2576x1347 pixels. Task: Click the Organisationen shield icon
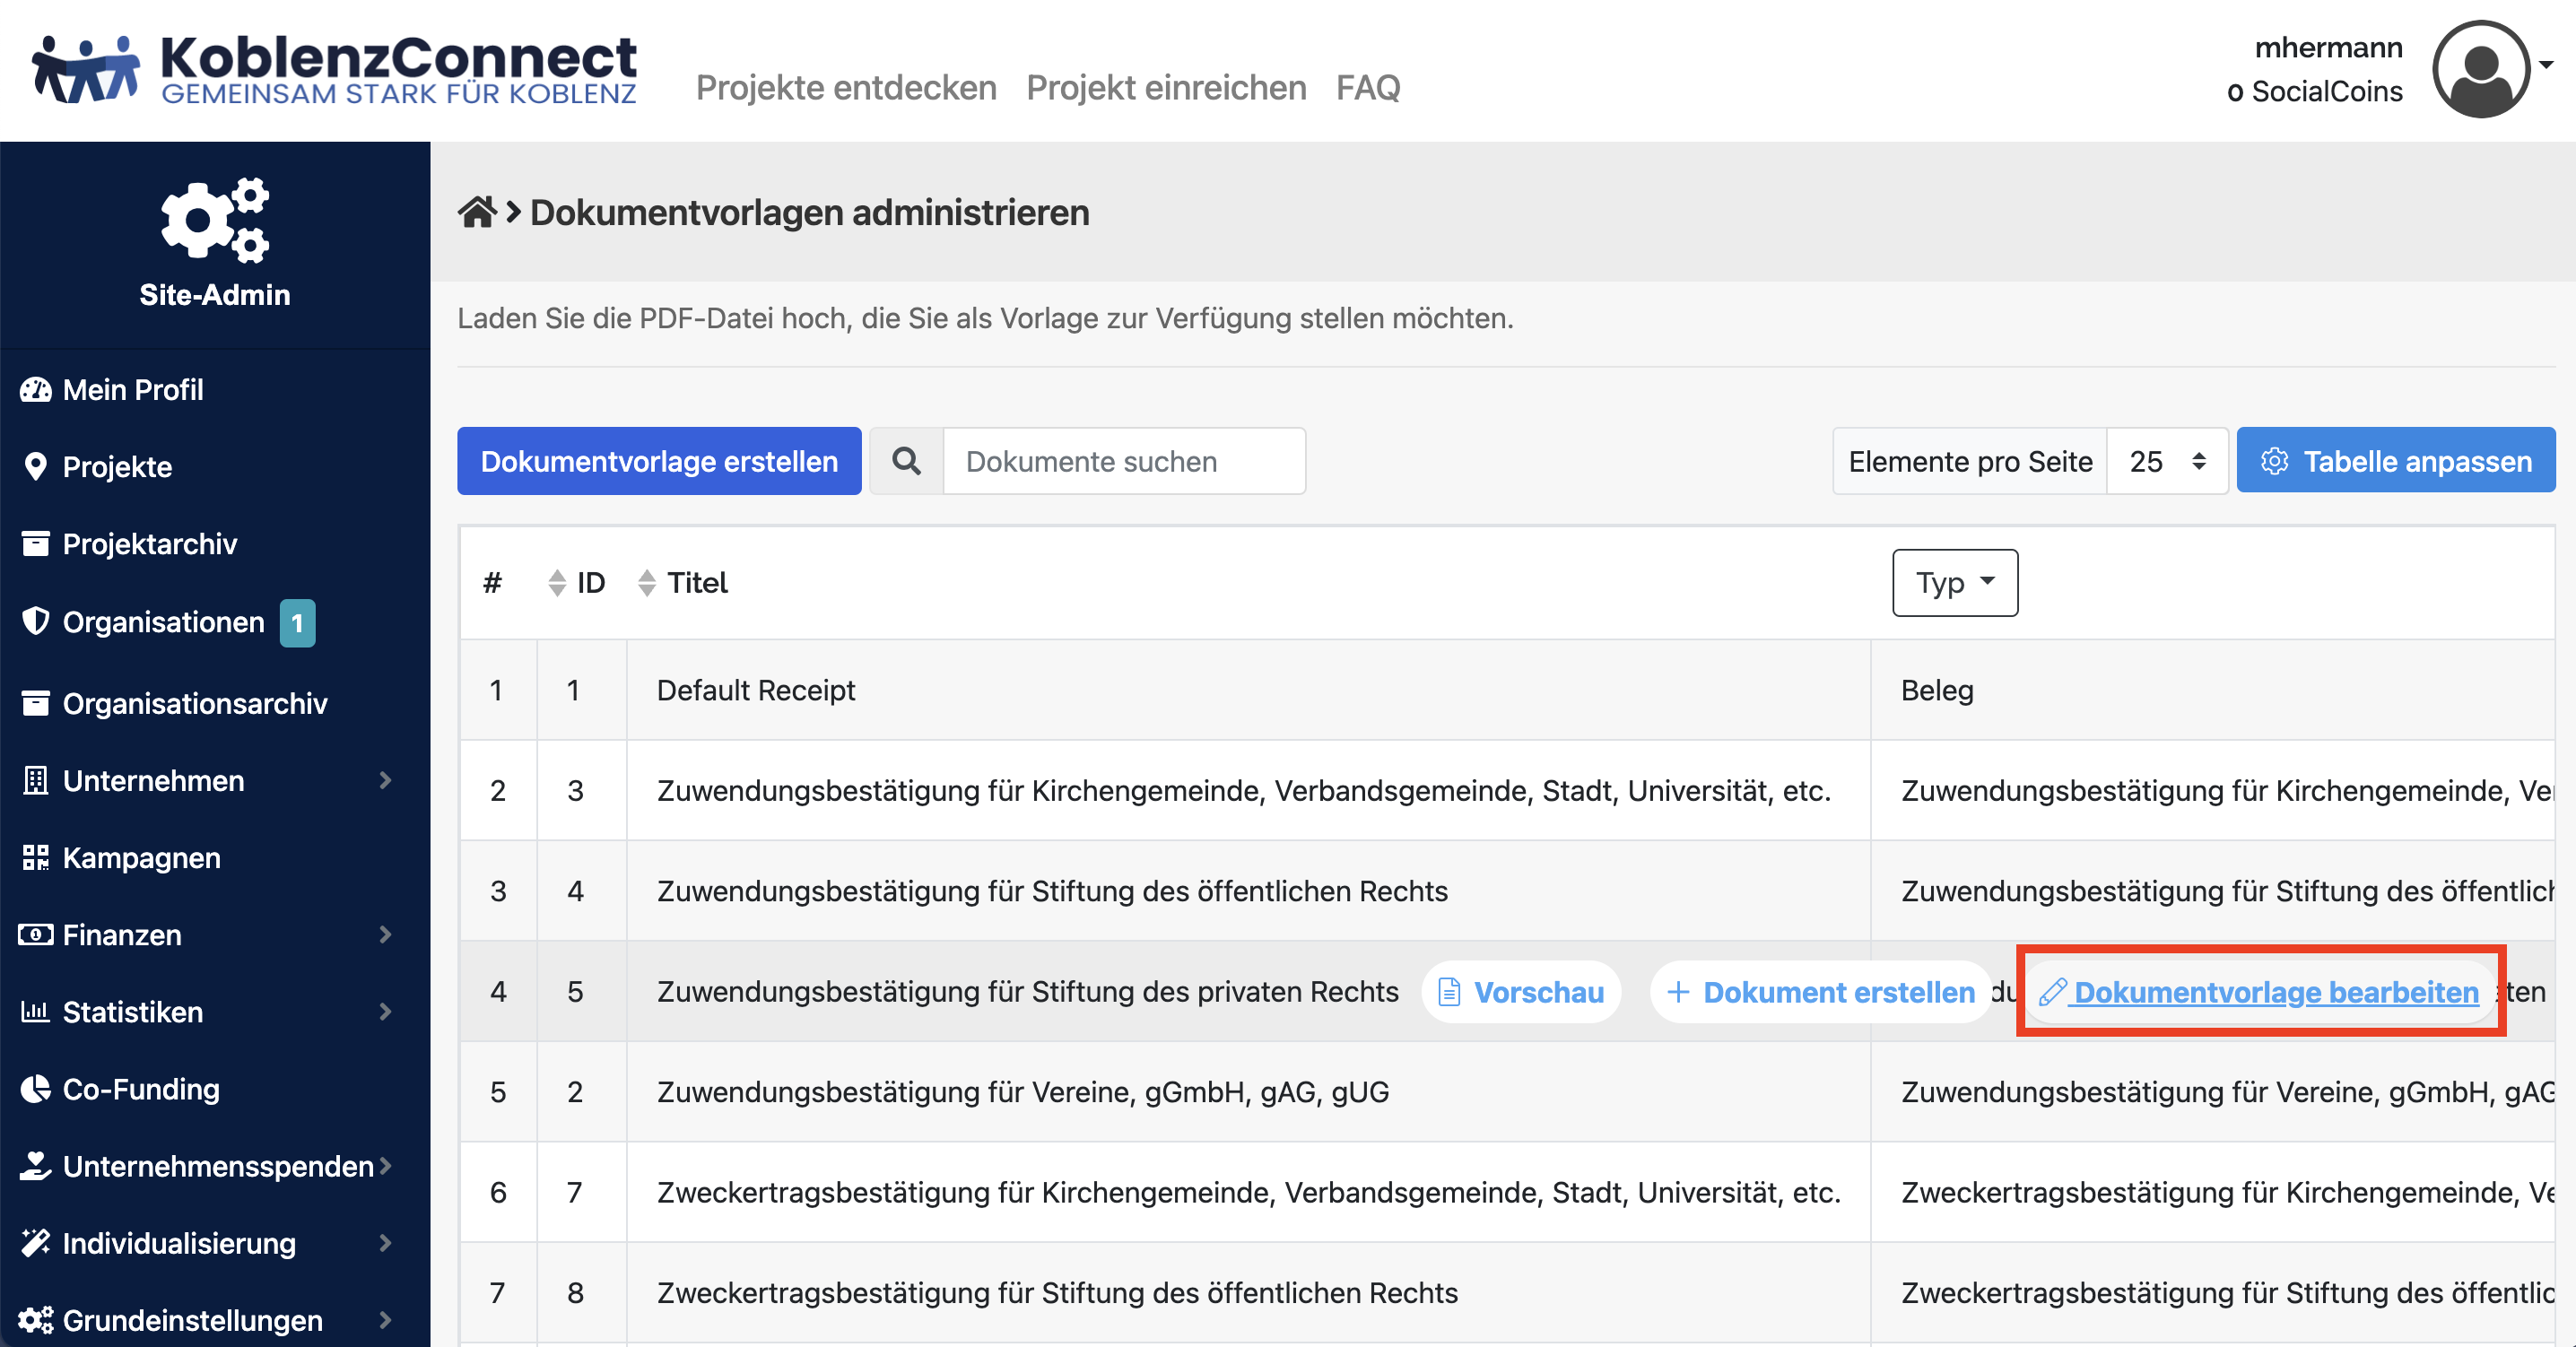tap(34, 621)
